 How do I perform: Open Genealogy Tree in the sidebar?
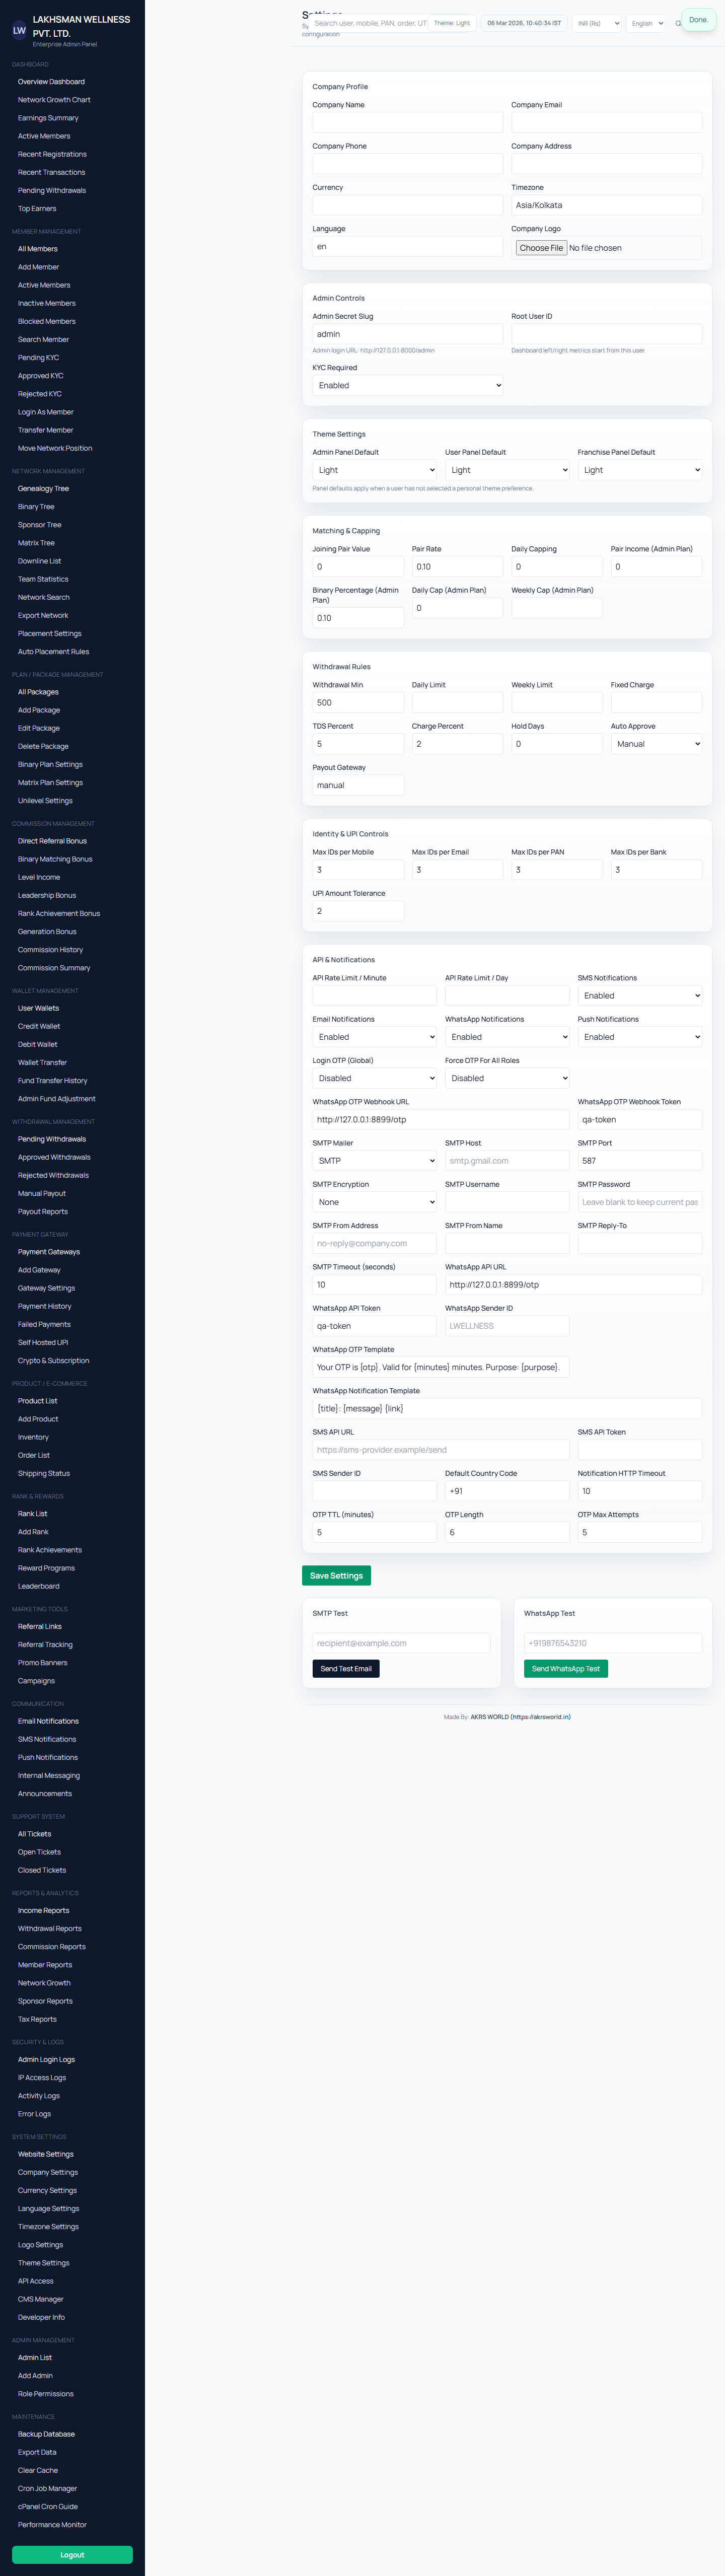43,489
